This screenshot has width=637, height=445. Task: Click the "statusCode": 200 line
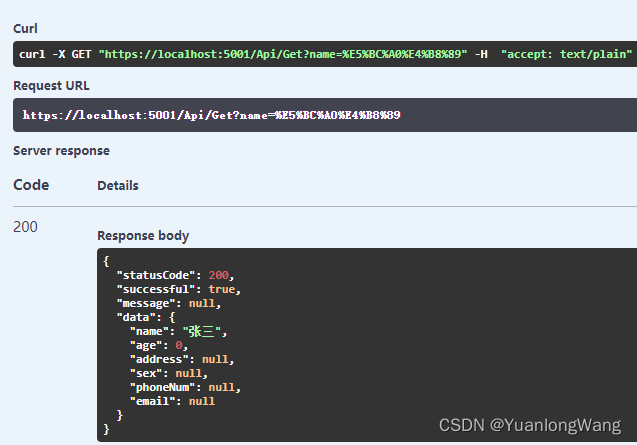pos(176,275)
